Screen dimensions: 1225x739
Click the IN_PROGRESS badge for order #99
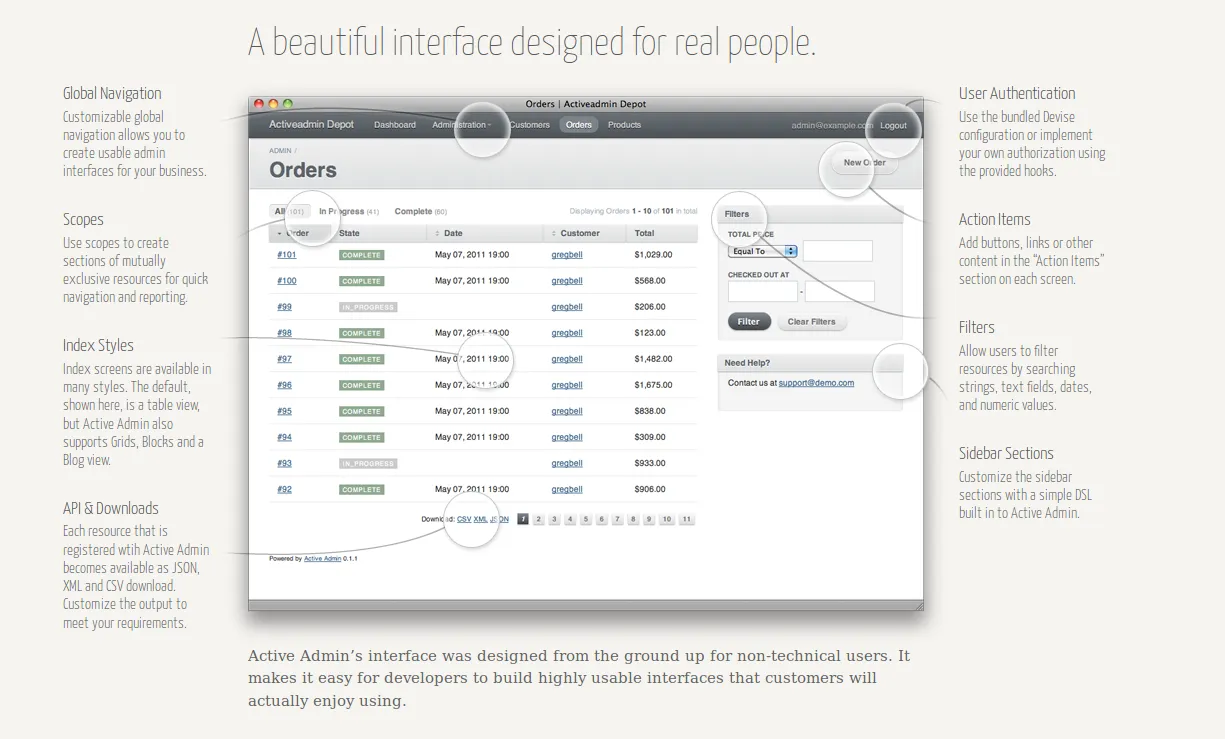point(368,307)
